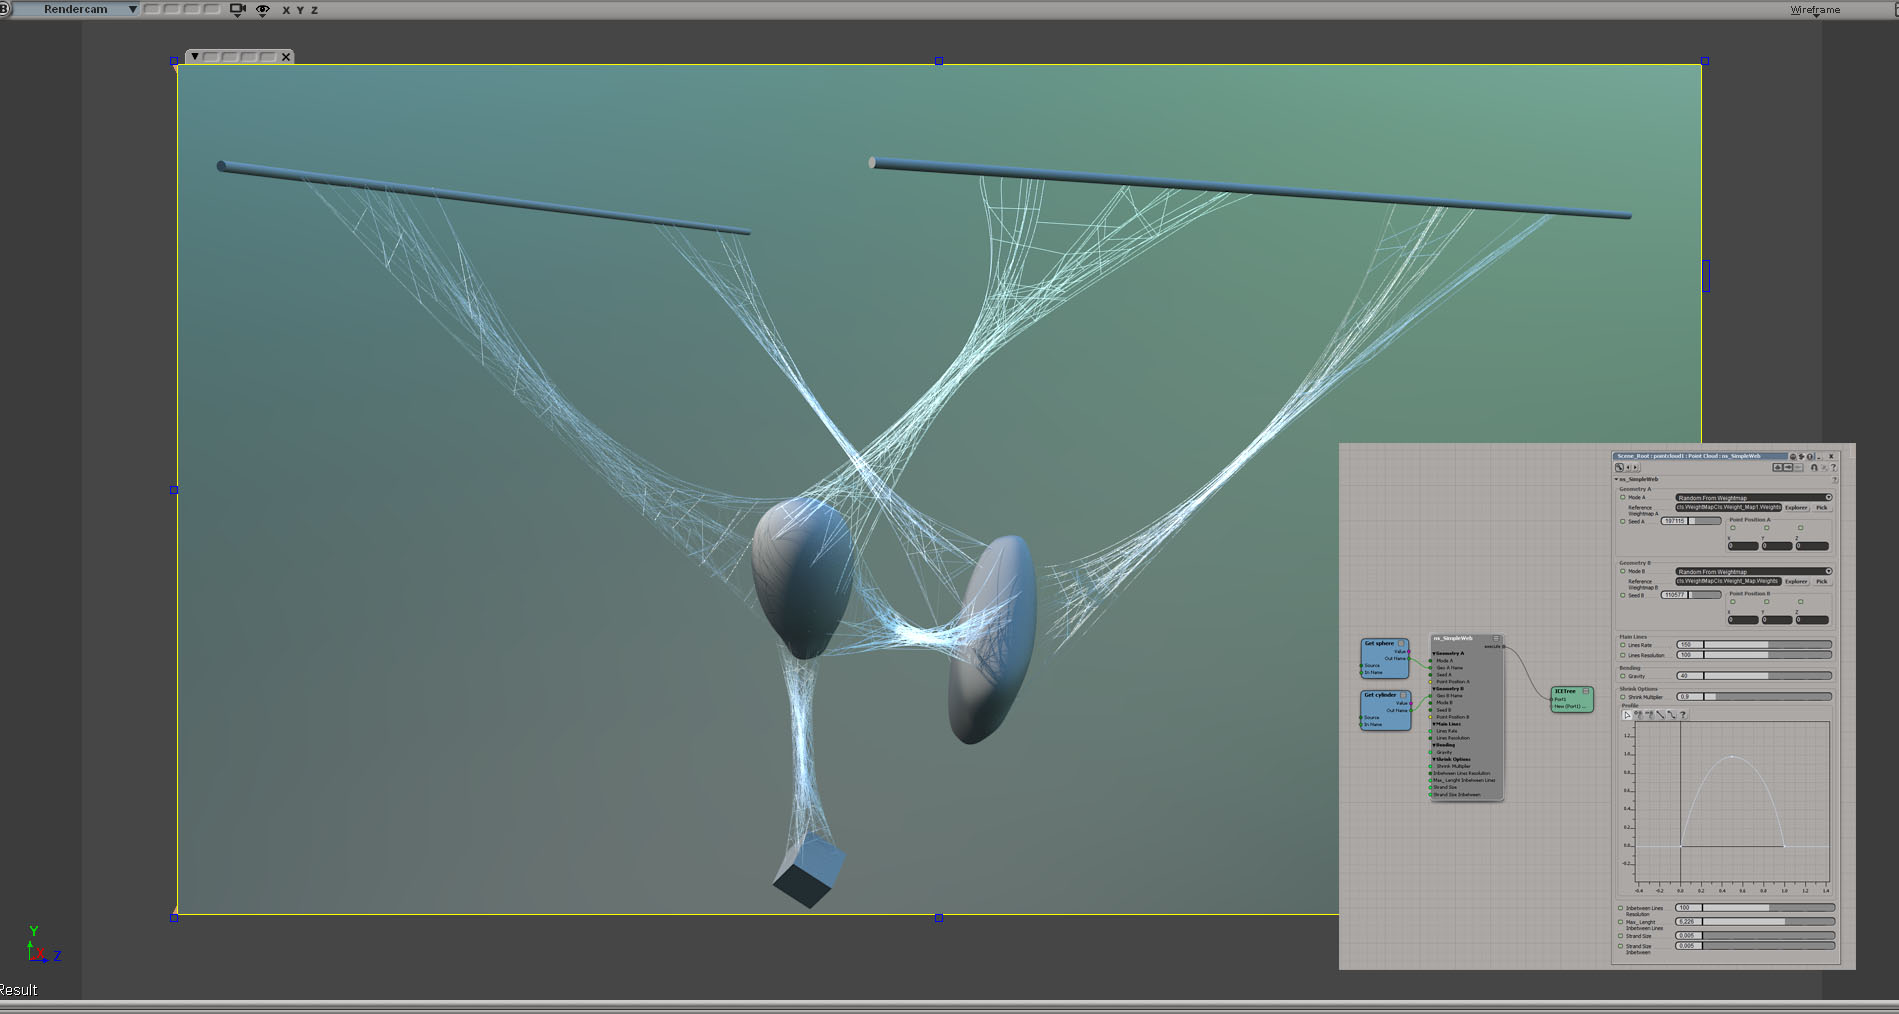Open the eye show/hide menu
The width and height of the screenshot is (1899, 1014).
[263, 10]
